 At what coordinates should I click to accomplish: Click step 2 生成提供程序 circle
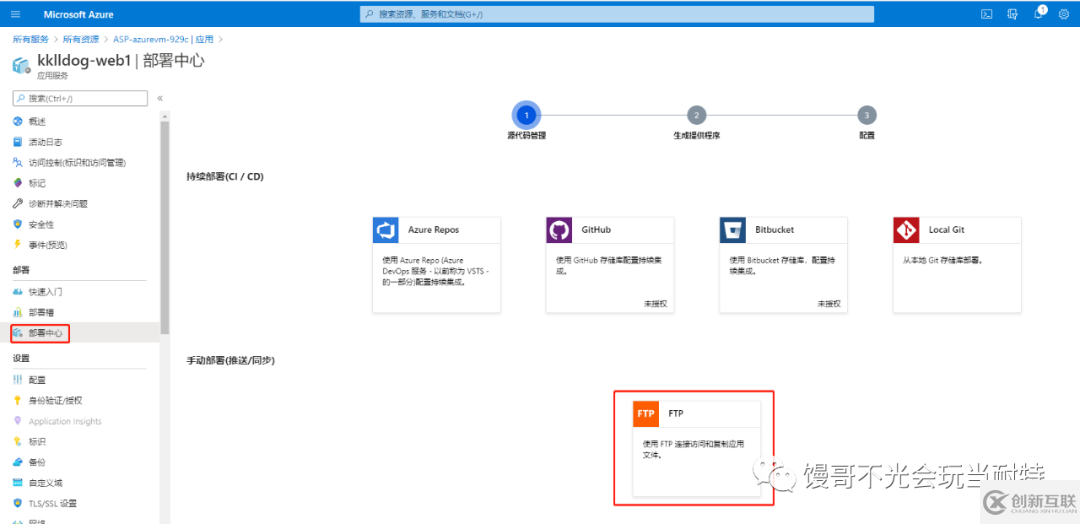(696, 115)
